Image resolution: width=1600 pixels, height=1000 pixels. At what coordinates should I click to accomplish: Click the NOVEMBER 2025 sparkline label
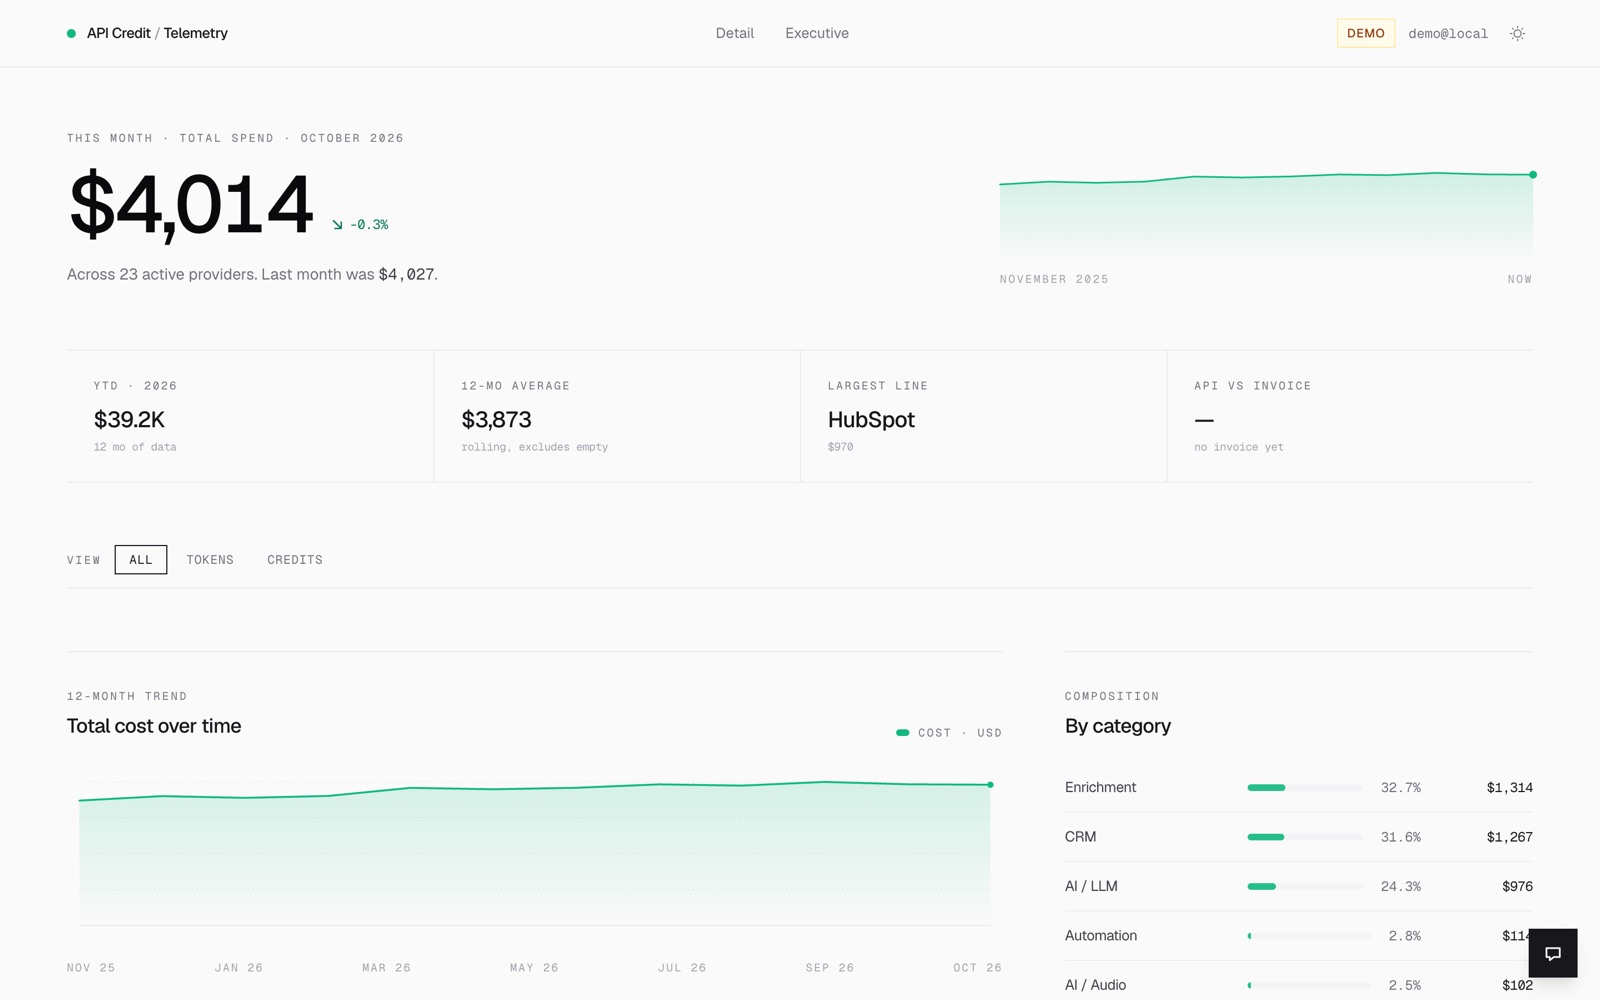click(1054, 279)
